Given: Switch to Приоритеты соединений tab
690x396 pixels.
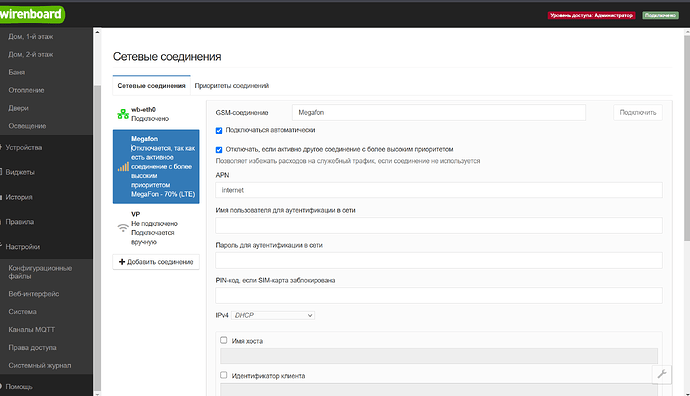Looking at the screenshot, I should pos(231,86).
